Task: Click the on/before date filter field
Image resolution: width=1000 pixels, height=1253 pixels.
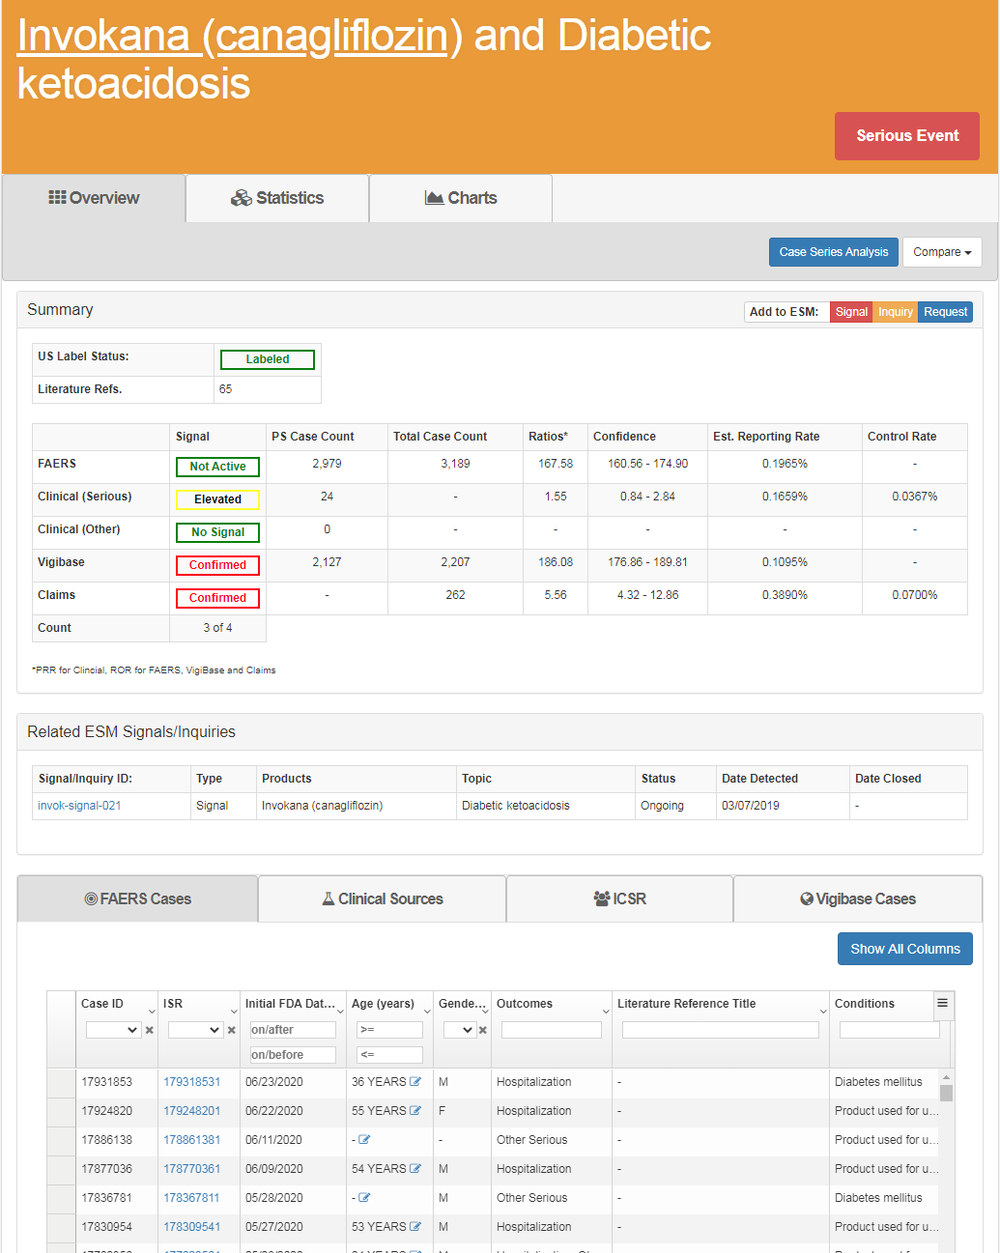Action: [x=292, y=1055]
